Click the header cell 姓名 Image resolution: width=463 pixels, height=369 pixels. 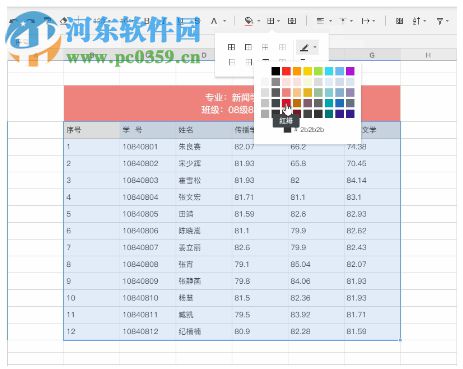pos(204,130)
